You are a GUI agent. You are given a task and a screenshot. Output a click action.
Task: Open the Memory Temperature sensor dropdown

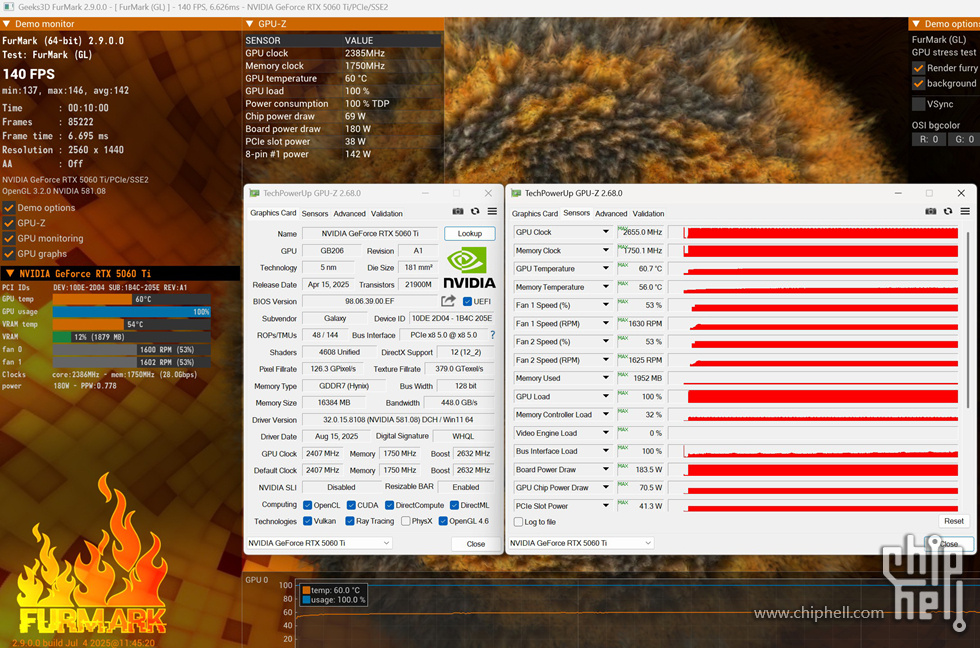click(x=606, y=287)
